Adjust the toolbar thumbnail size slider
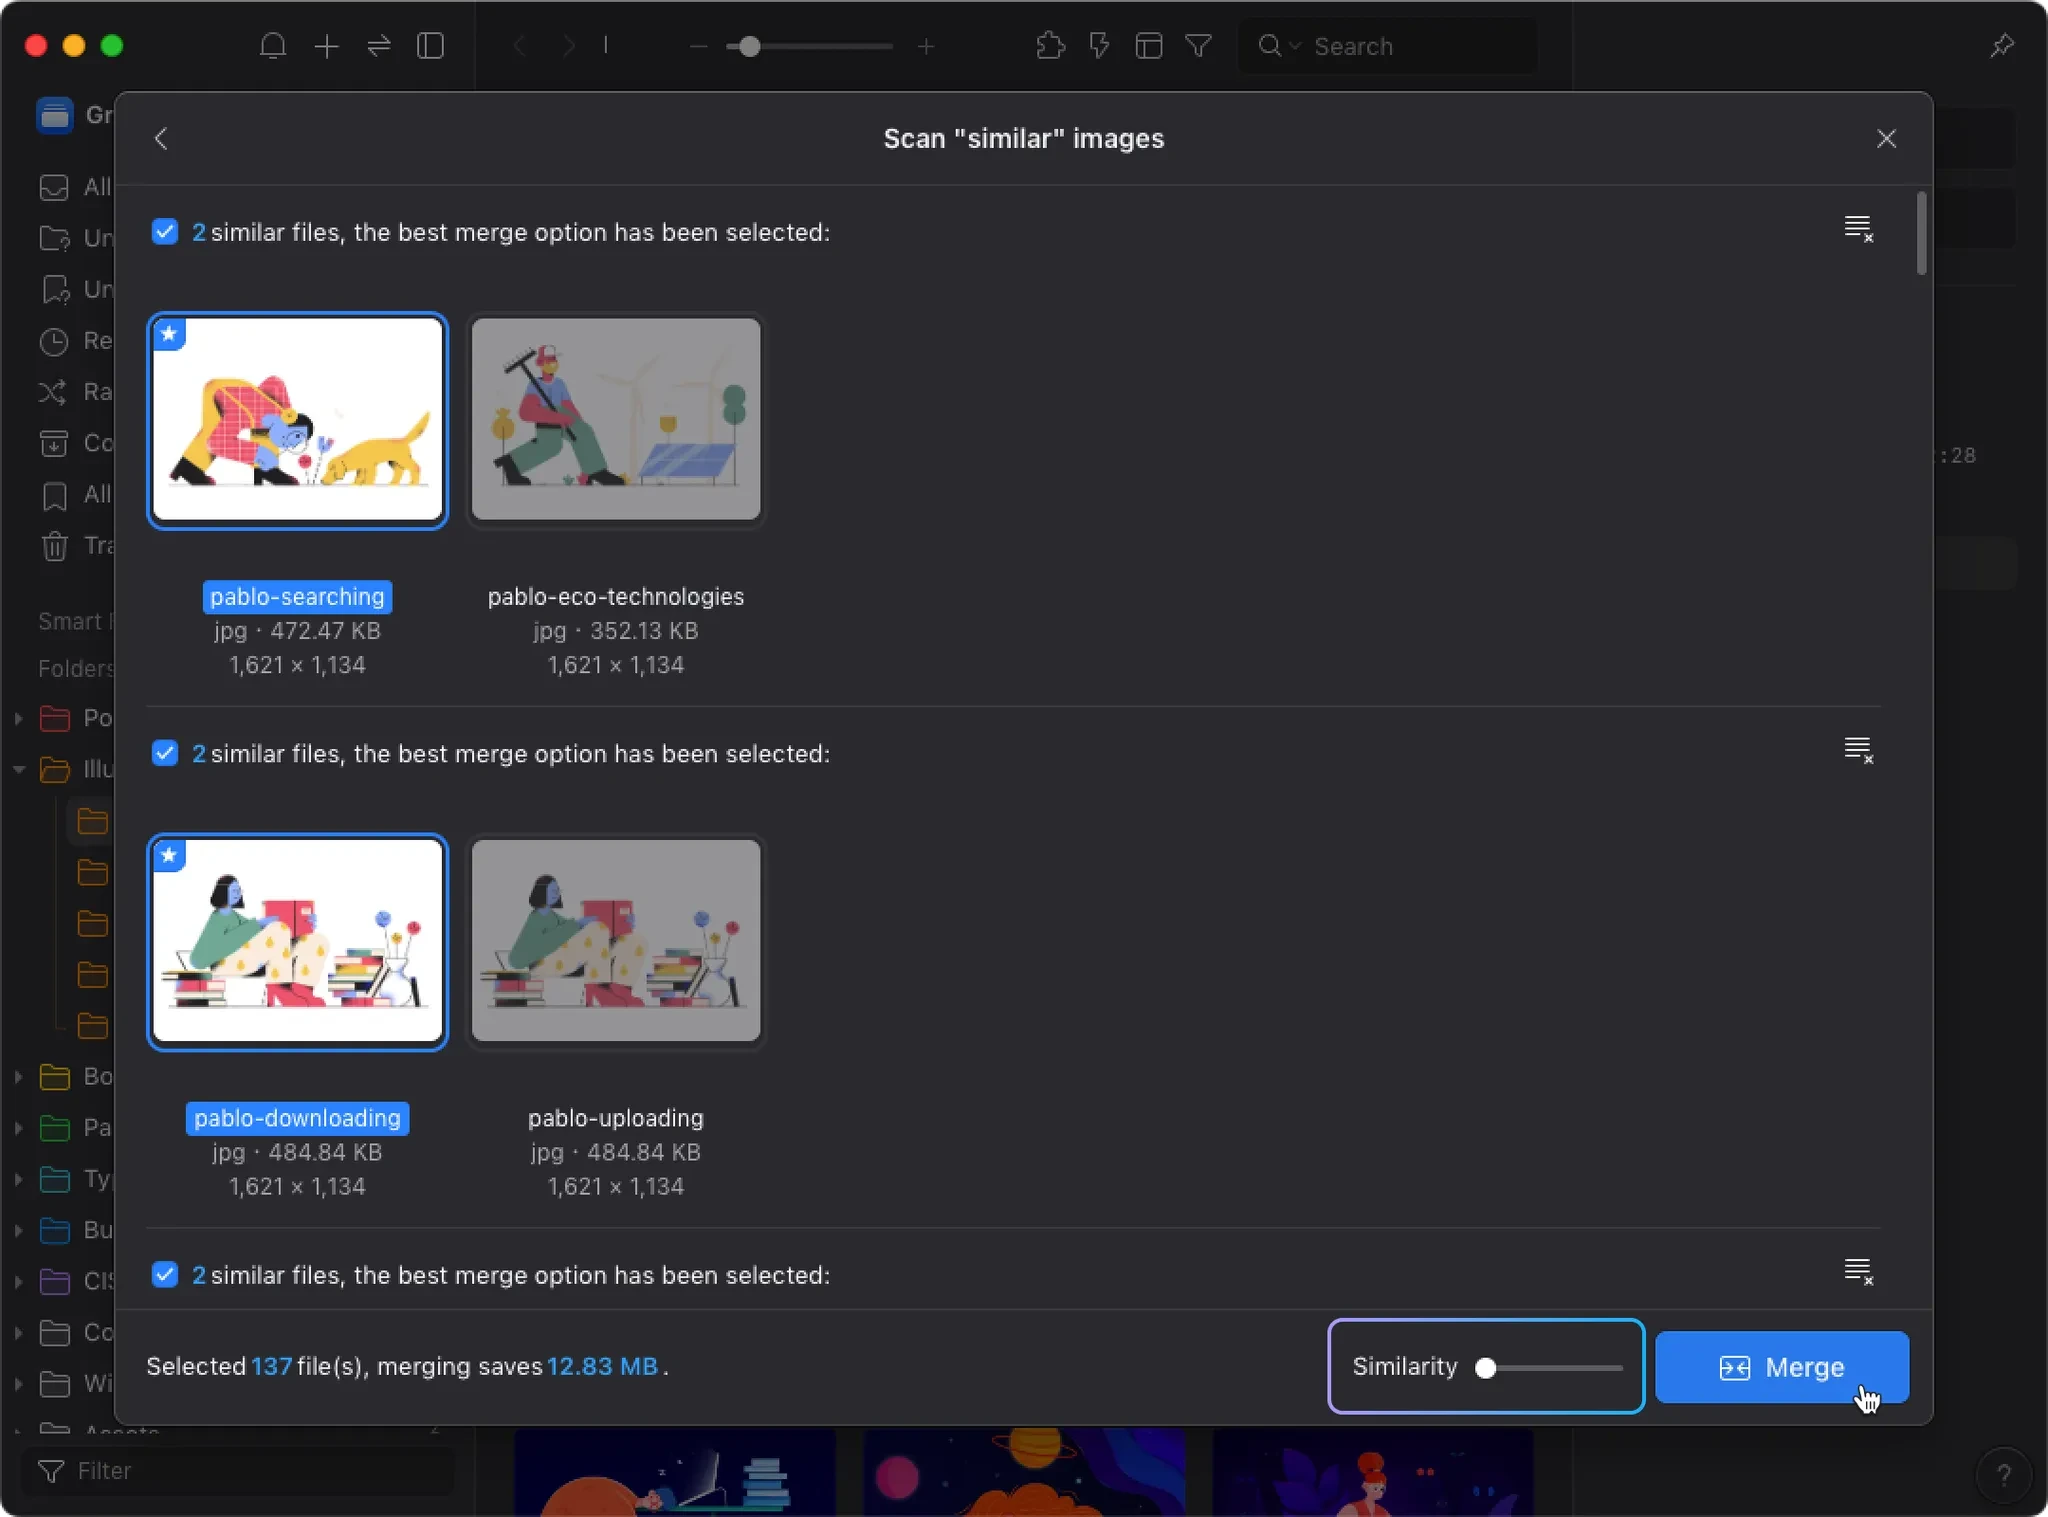The width and height of the screenshot is (2048, 1517). click(x=810, y=46)
